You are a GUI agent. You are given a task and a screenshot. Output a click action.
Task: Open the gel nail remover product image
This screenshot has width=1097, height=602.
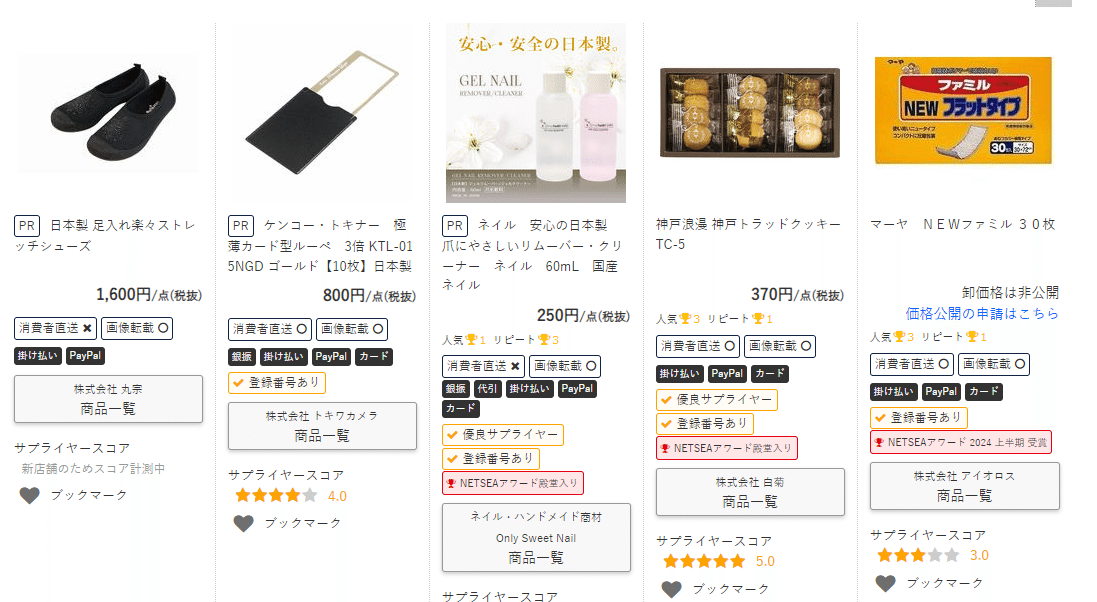click(536, 113)
